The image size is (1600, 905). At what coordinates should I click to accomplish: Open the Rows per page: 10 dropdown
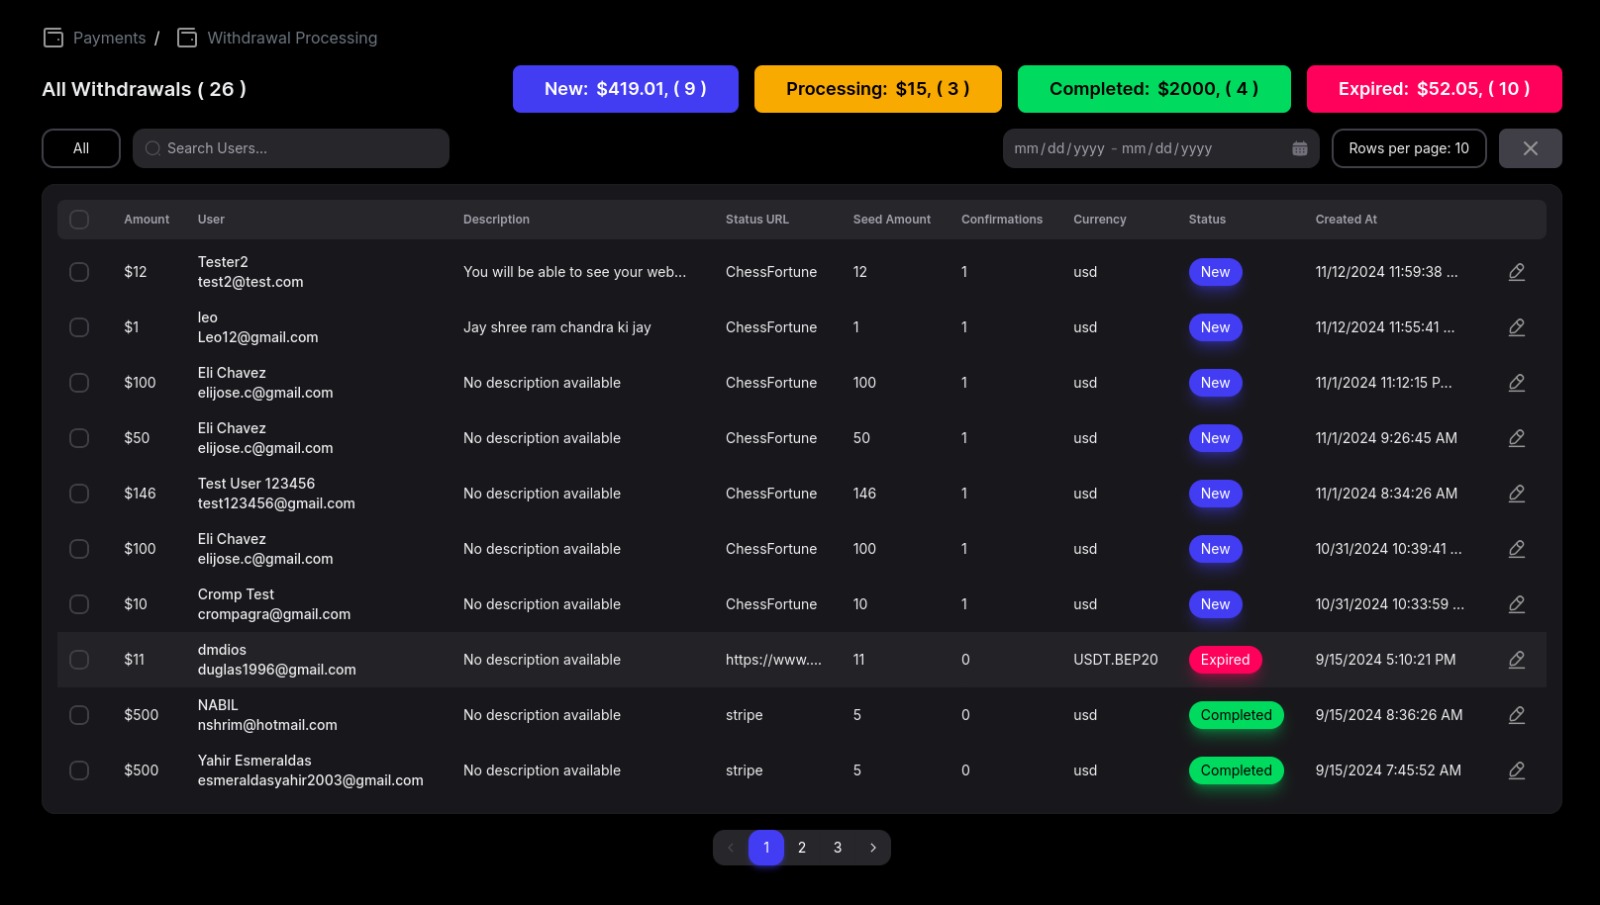(x=1408, y=149)
